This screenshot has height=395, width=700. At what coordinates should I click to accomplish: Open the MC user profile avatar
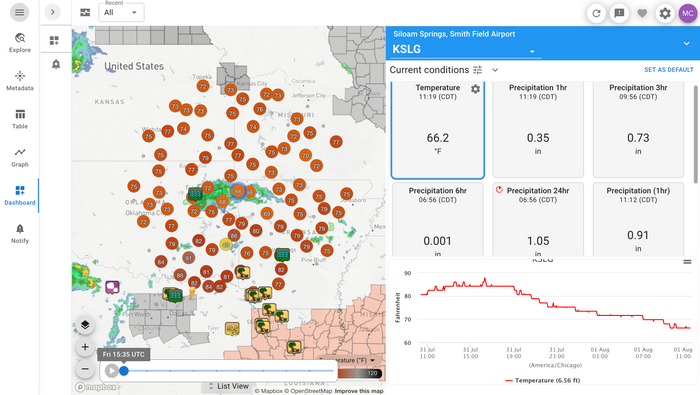point(688,13)
